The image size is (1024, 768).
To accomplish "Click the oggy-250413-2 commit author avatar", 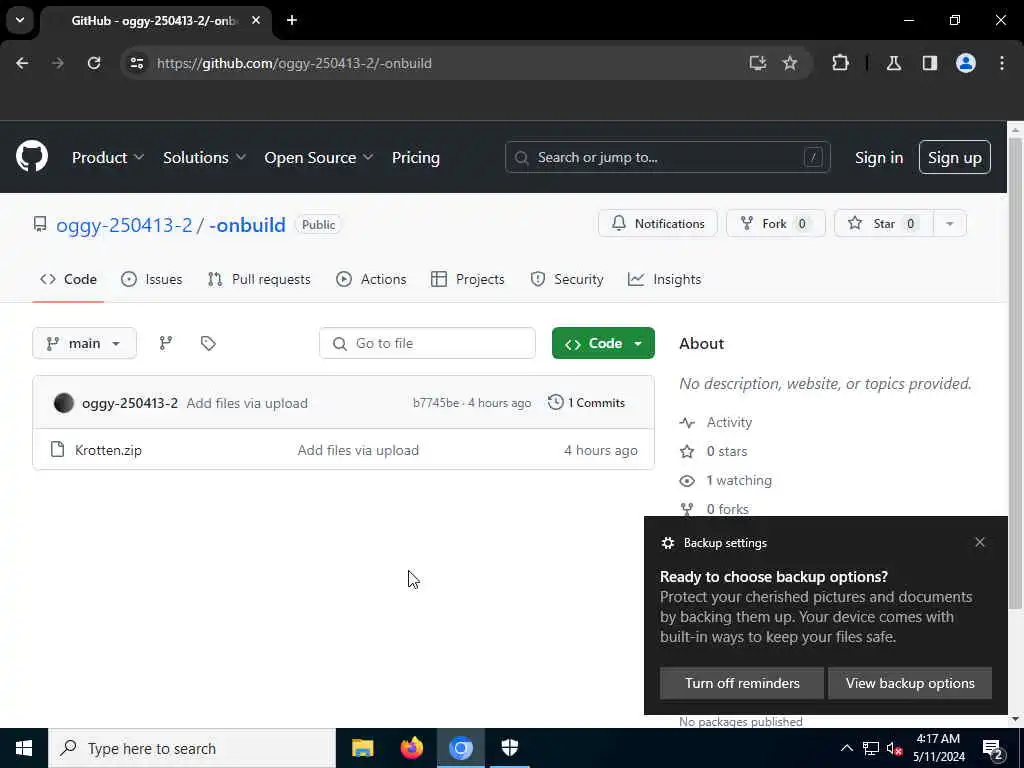I will 64,403.
